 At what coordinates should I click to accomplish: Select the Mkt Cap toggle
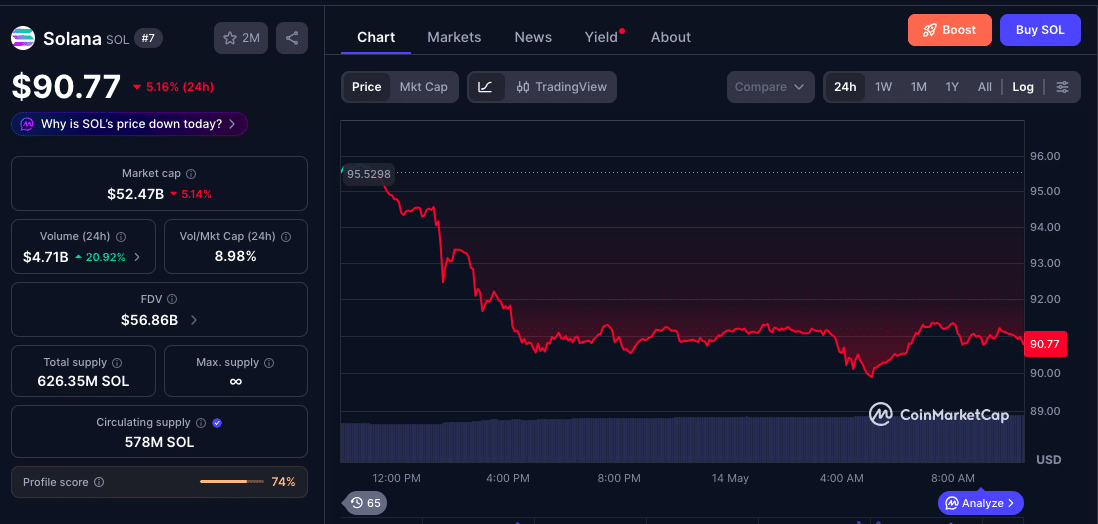424,87
